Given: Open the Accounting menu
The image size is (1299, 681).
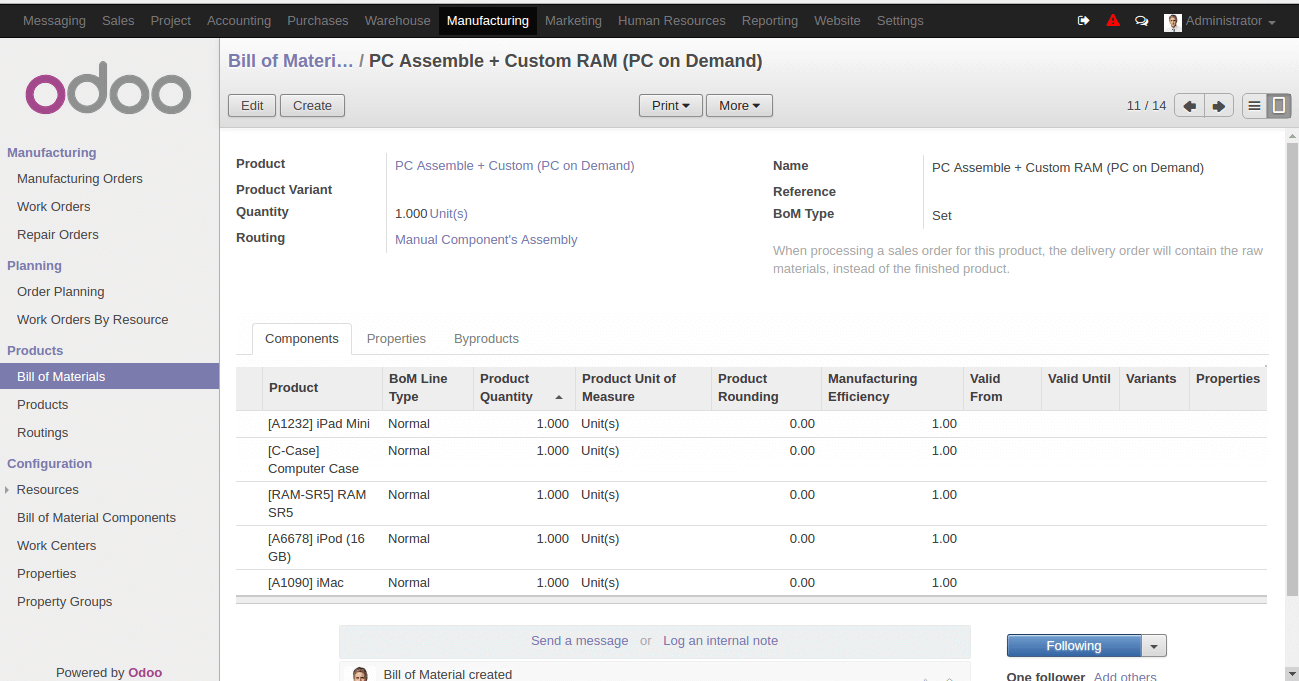Looking at the screenshot, I should pyautogui.click(x=239, y=21).
